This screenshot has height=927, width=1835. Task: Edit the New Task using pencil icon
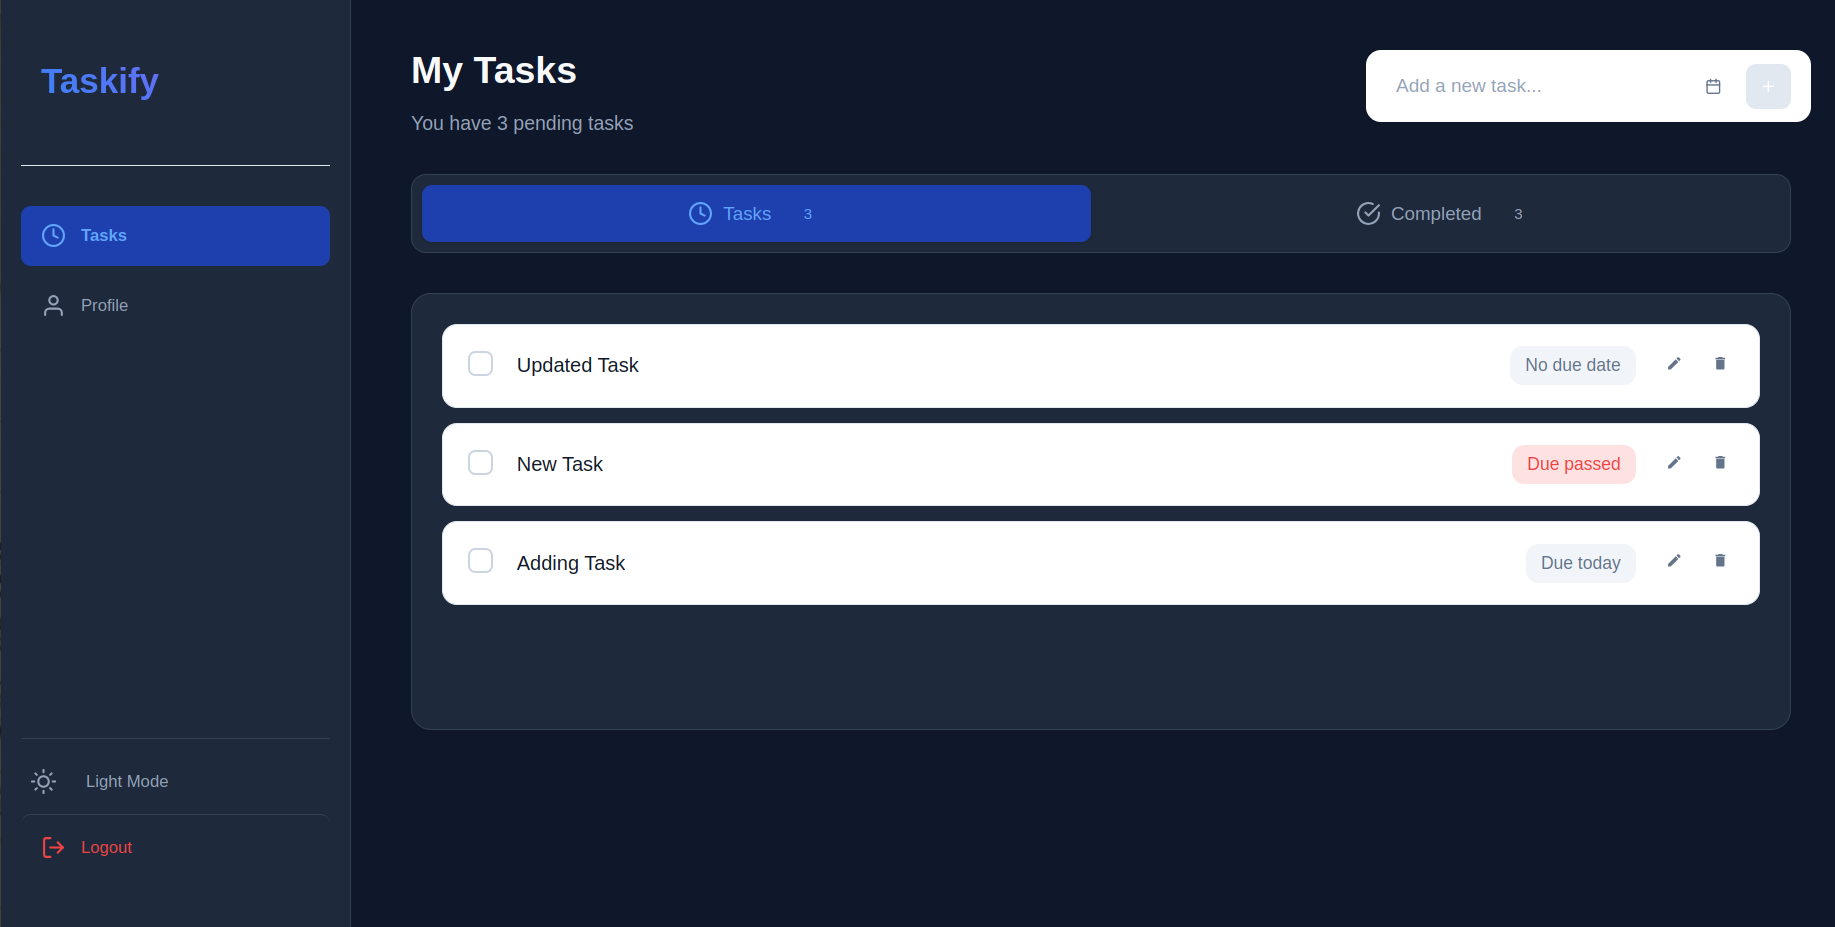point(1673,463)
